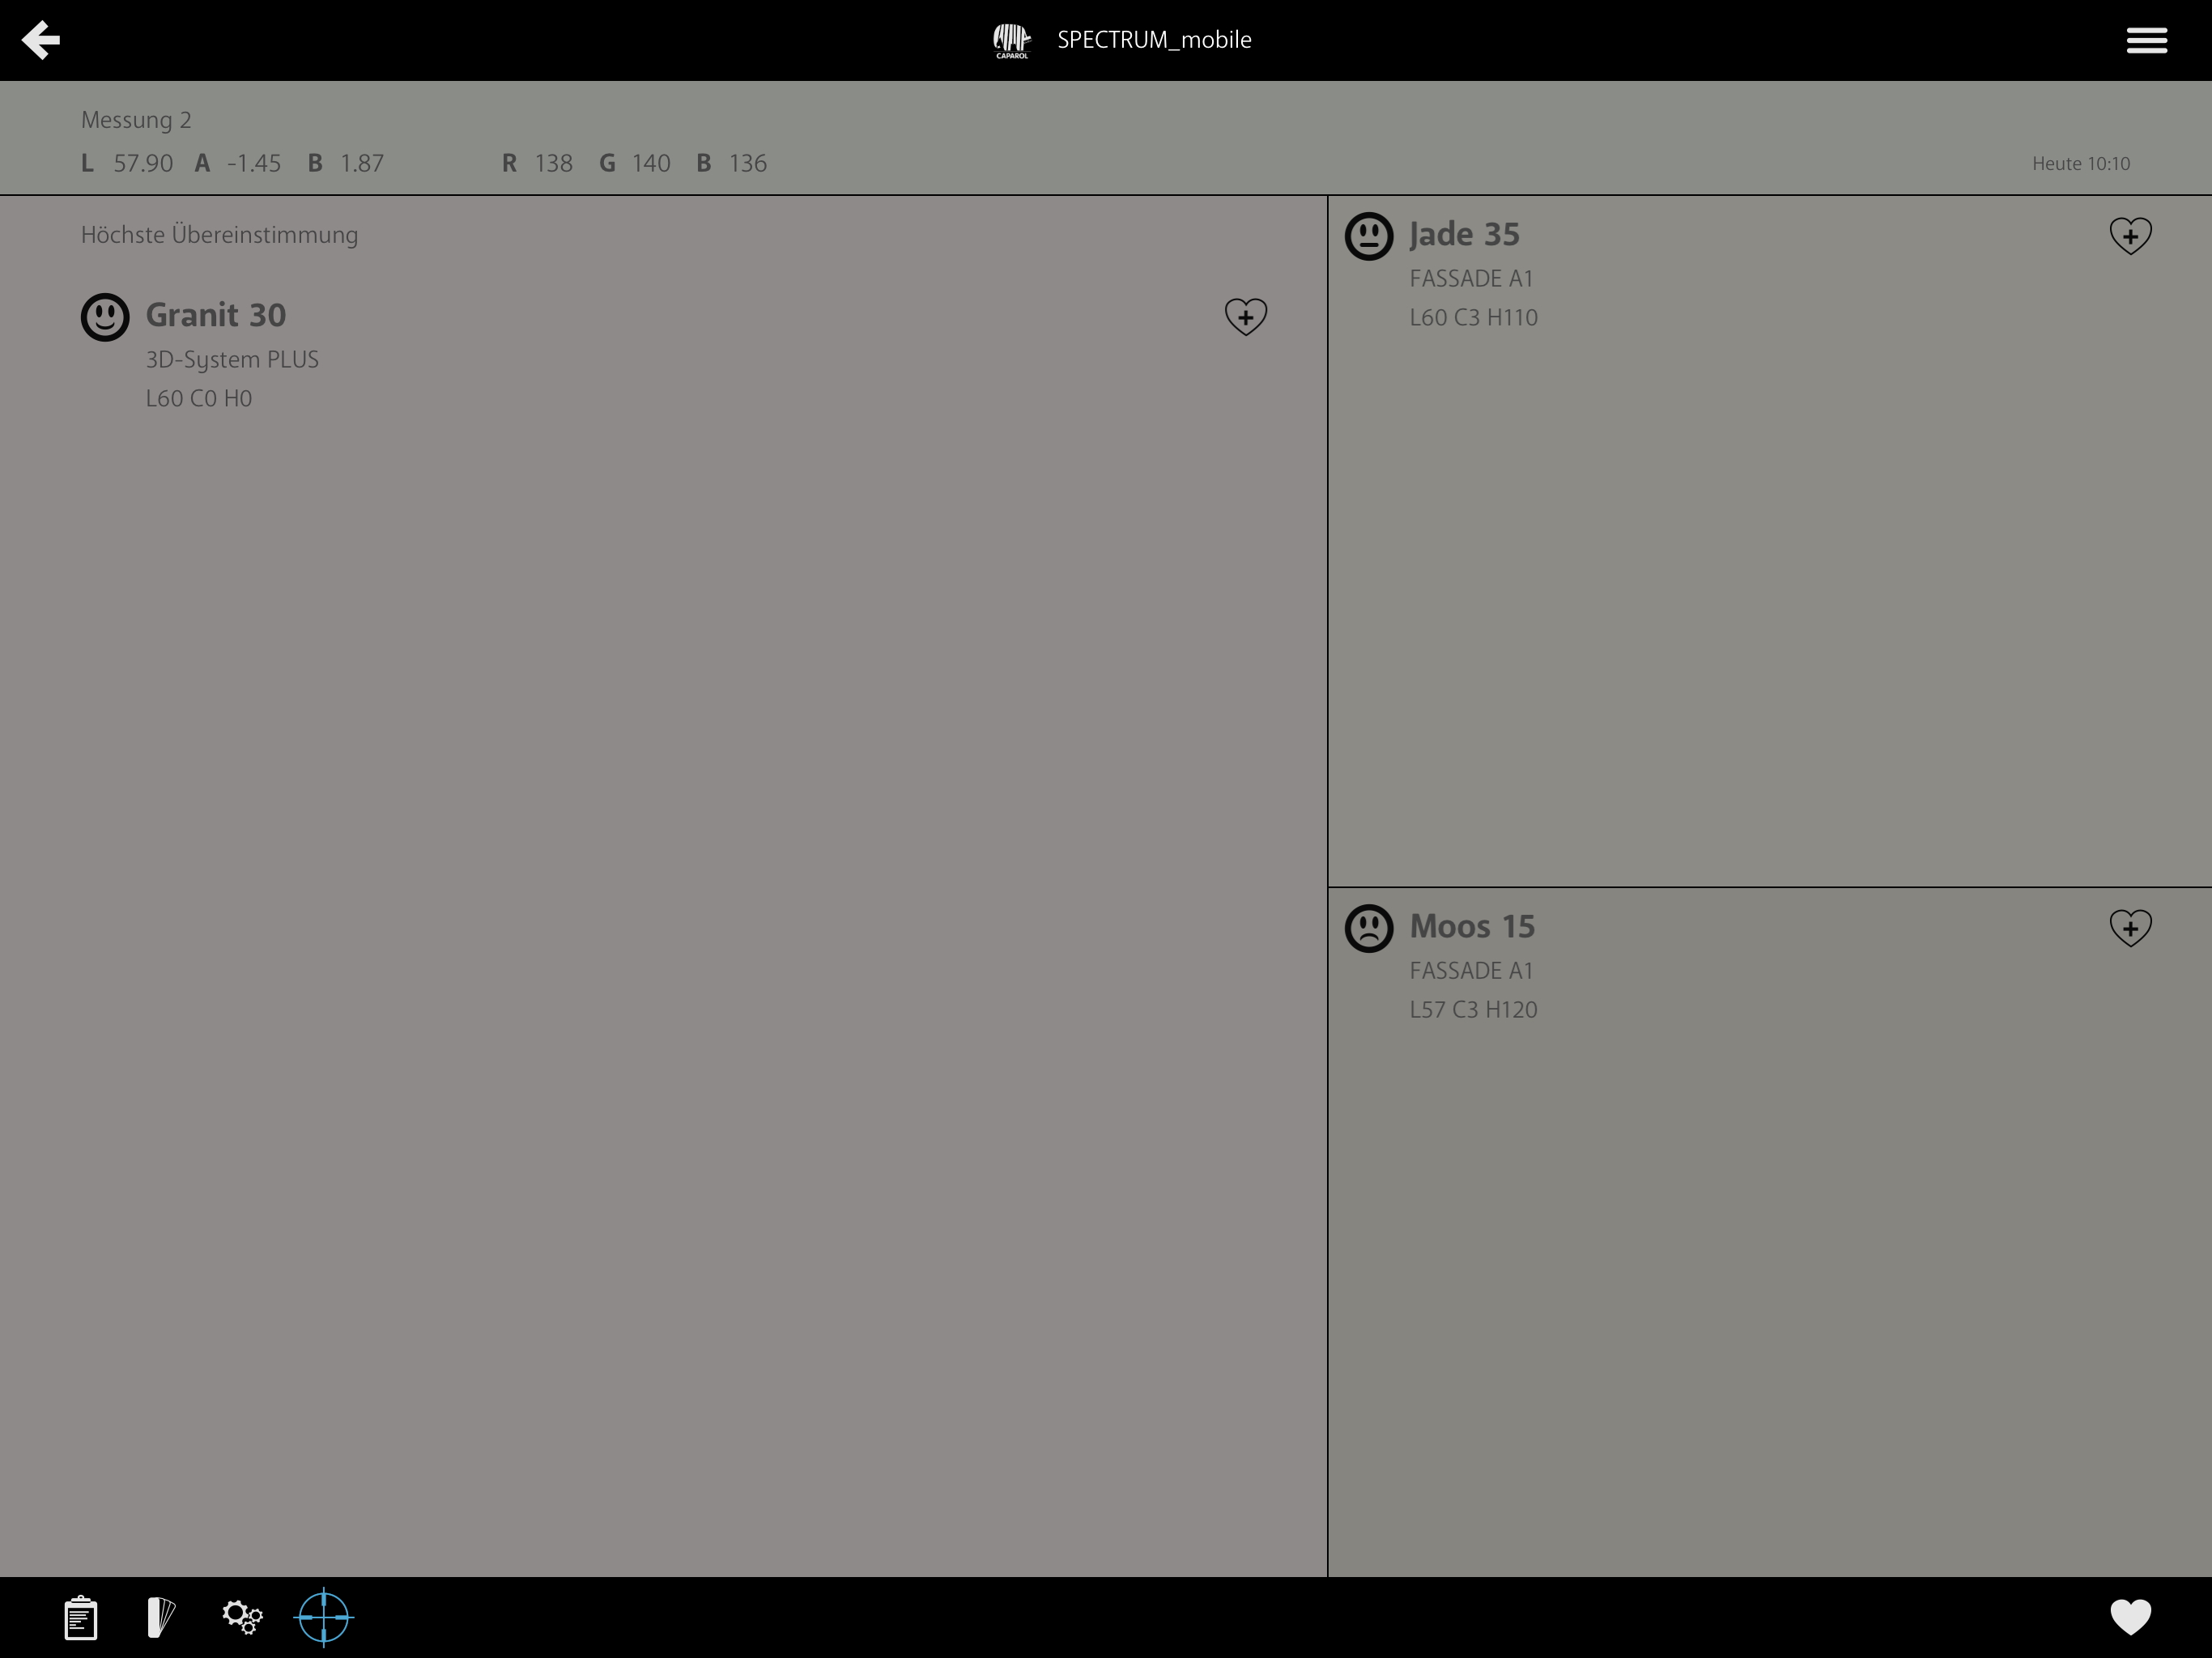
Task: Tap the Caparol logo in header
Action: 1011,41
